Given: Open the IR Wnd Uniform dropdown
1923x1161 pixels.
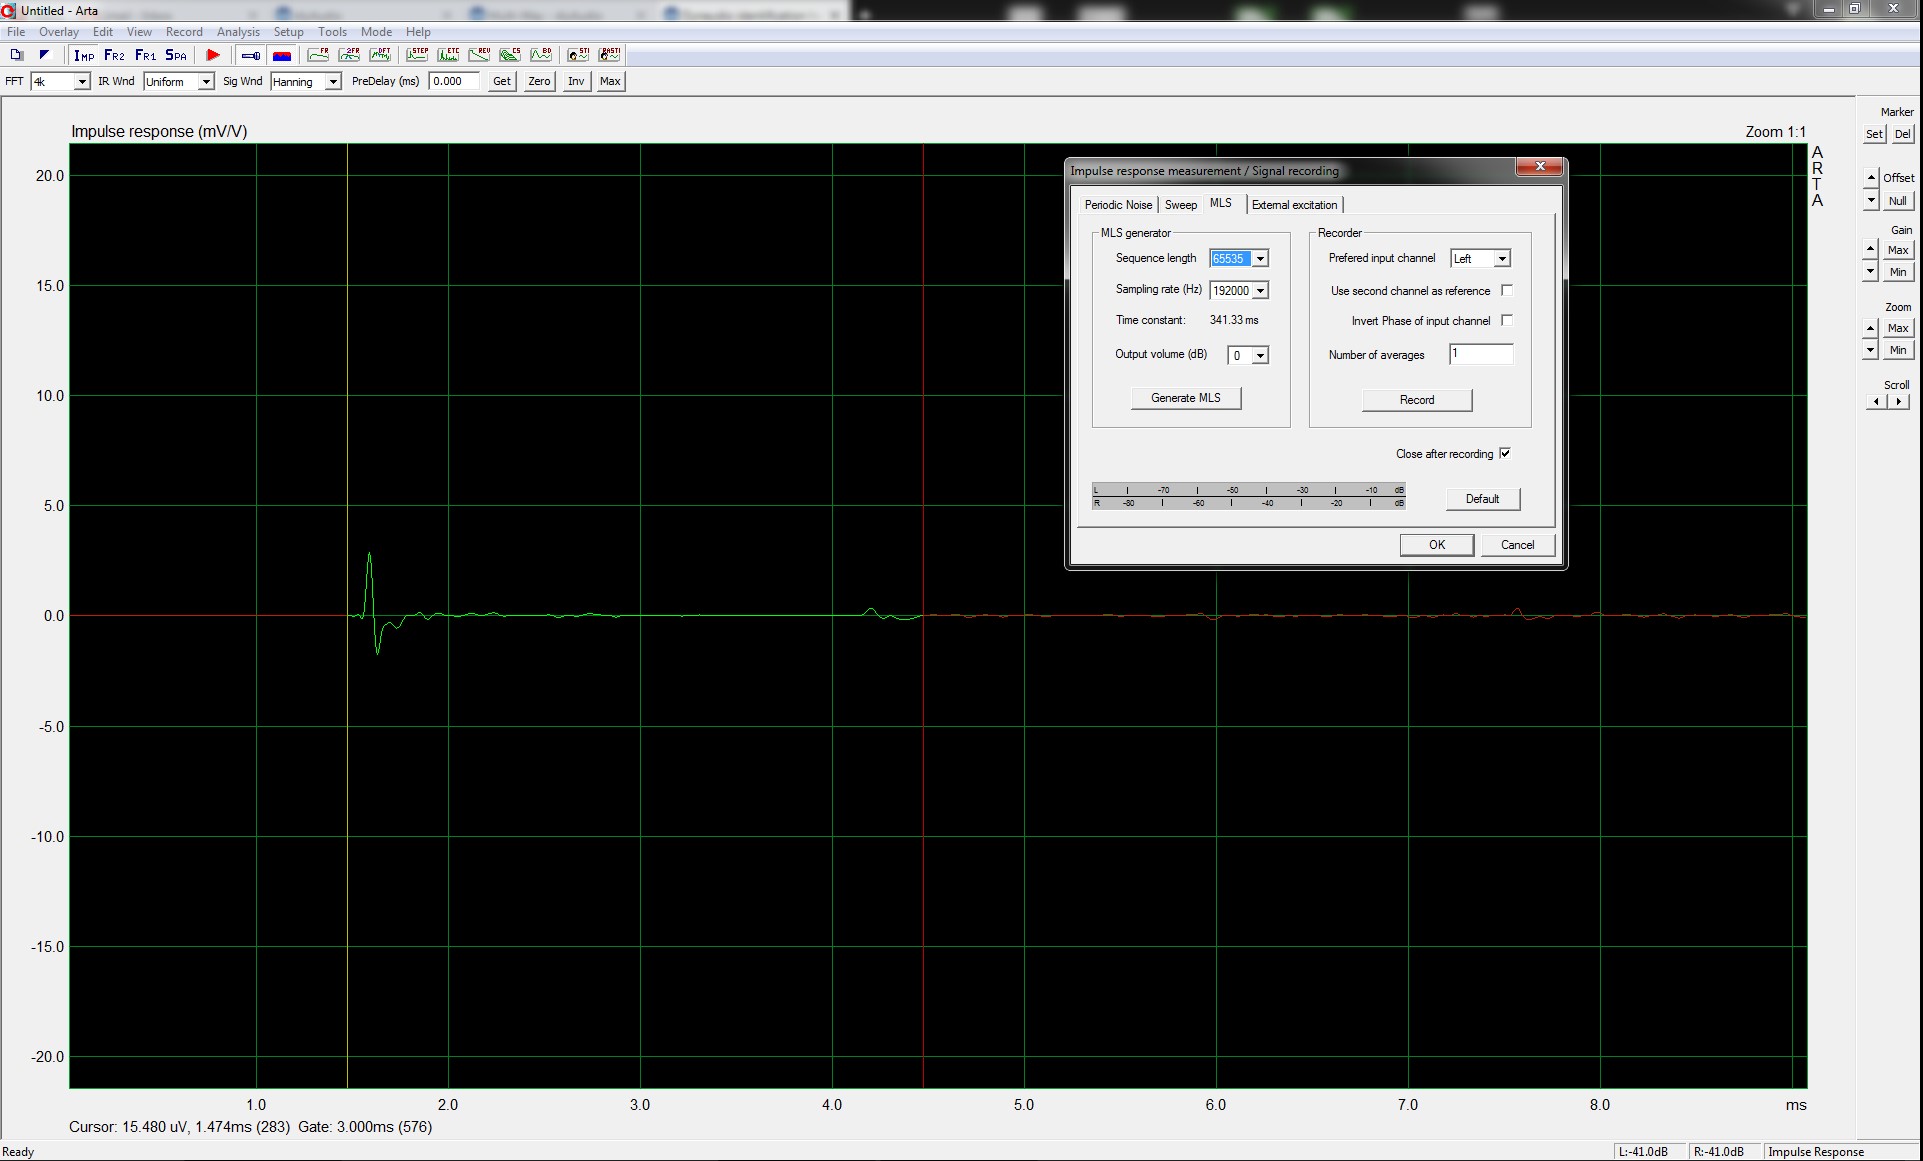Looking at the screenshot, I should (x=206, y=82).
